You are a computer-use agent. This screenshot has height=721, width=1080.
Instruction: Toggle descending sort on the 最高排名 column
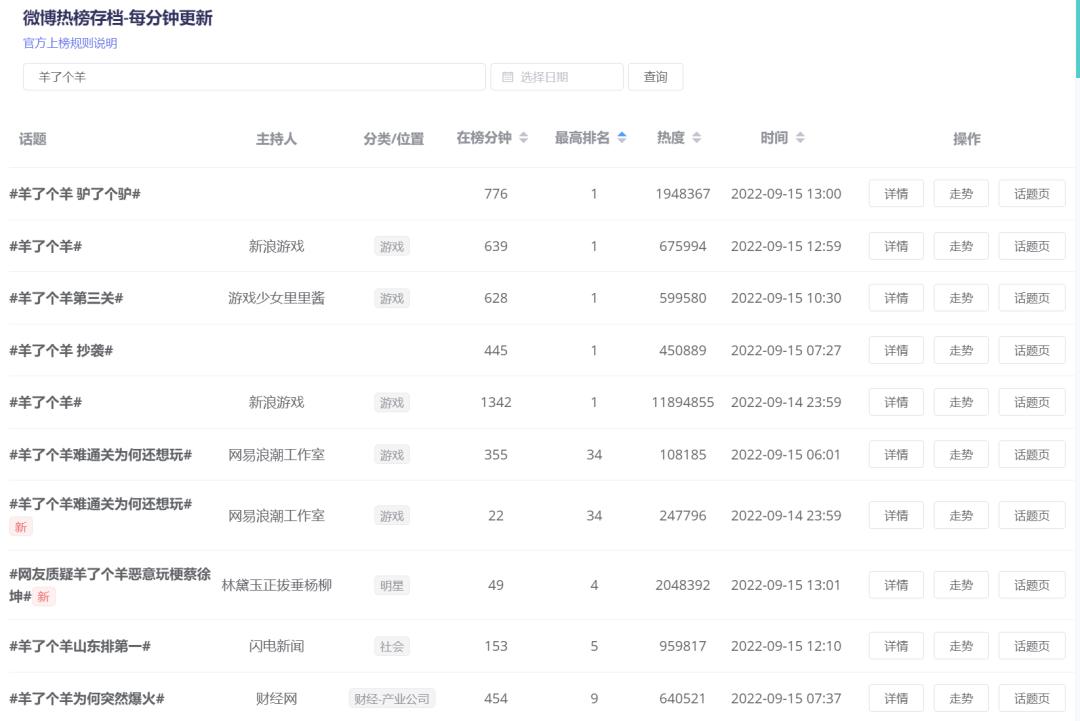tap(622, 141)
